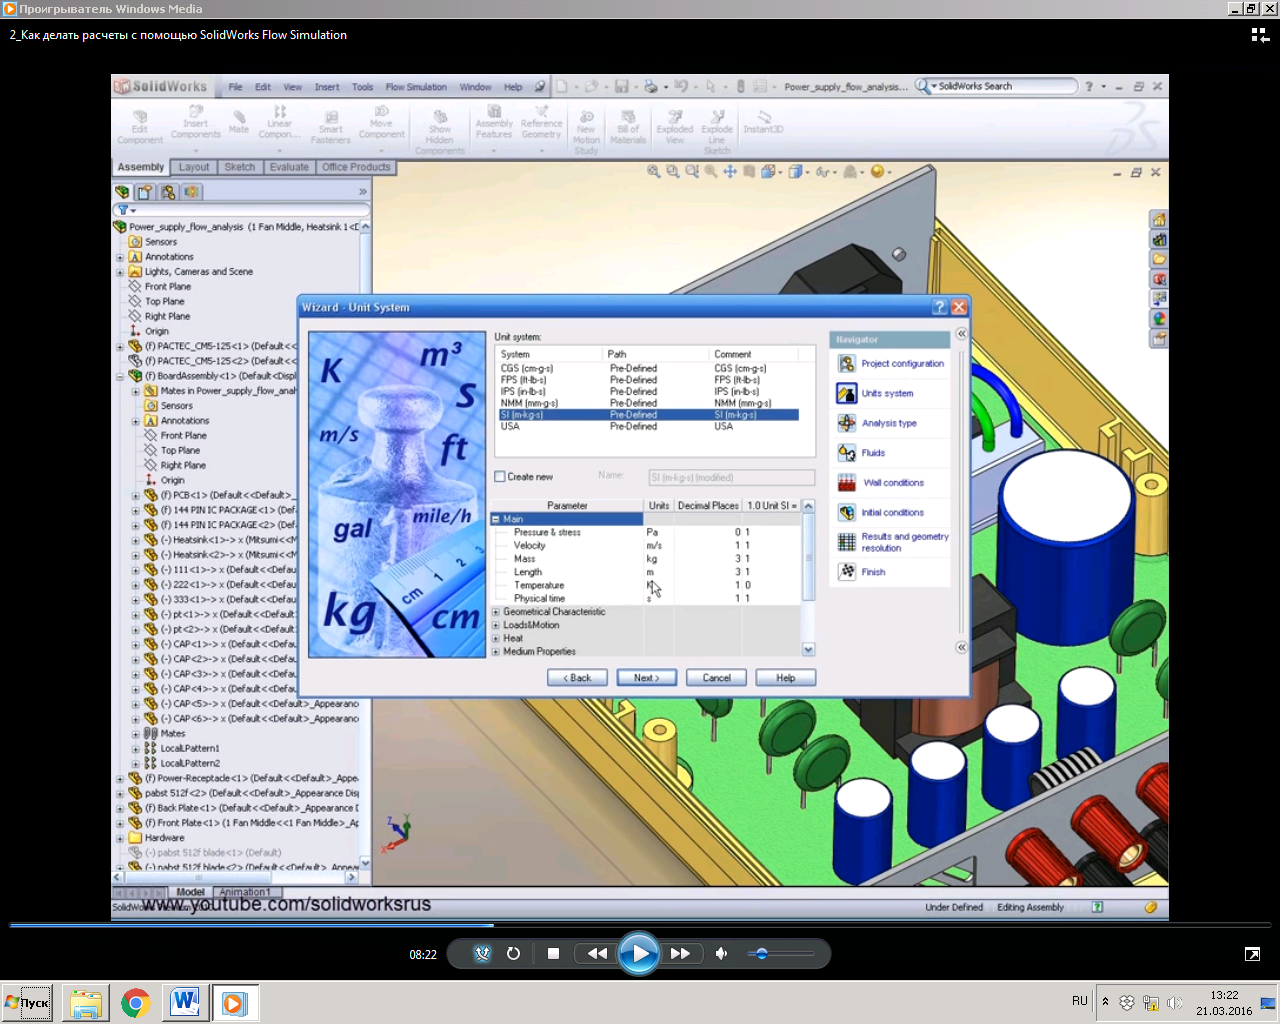The image size is (1280, 1024).
Task: Open the Flow Simulation menu
Action: pyautogui.click(x=416, y=87)
